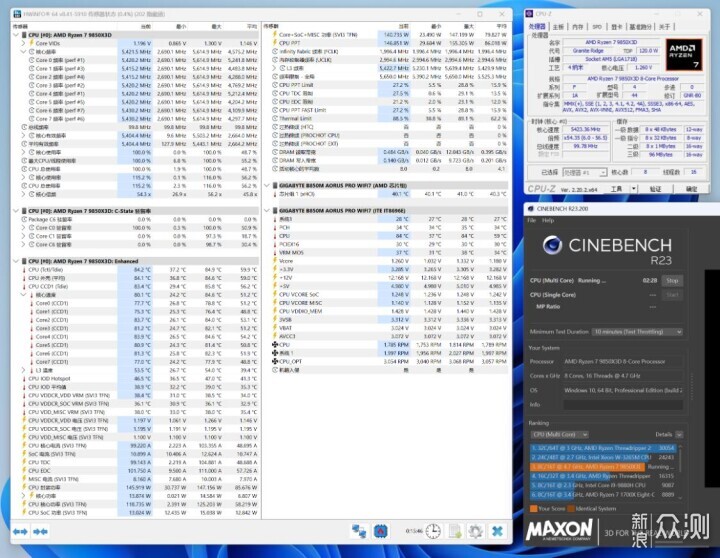Expand the Core VIDs tree row
The width and height of the screenshot is (720, 558).
coord(23,43)
